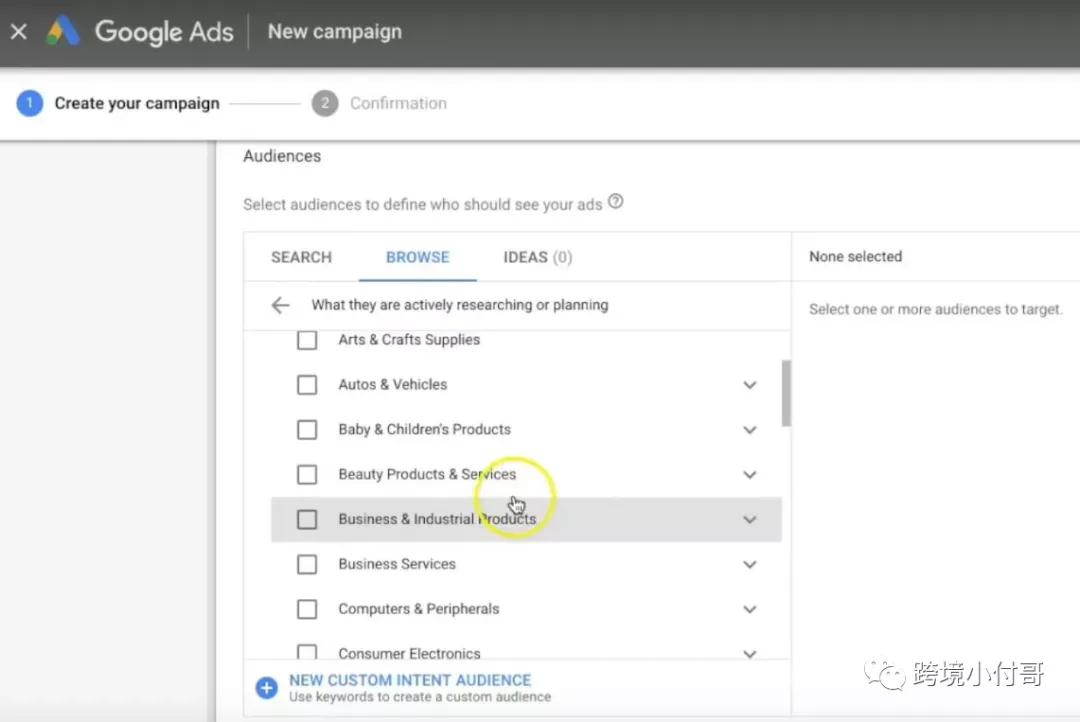
Task: Close the New campaign dialog with X
Action: (x=19, y=32)
